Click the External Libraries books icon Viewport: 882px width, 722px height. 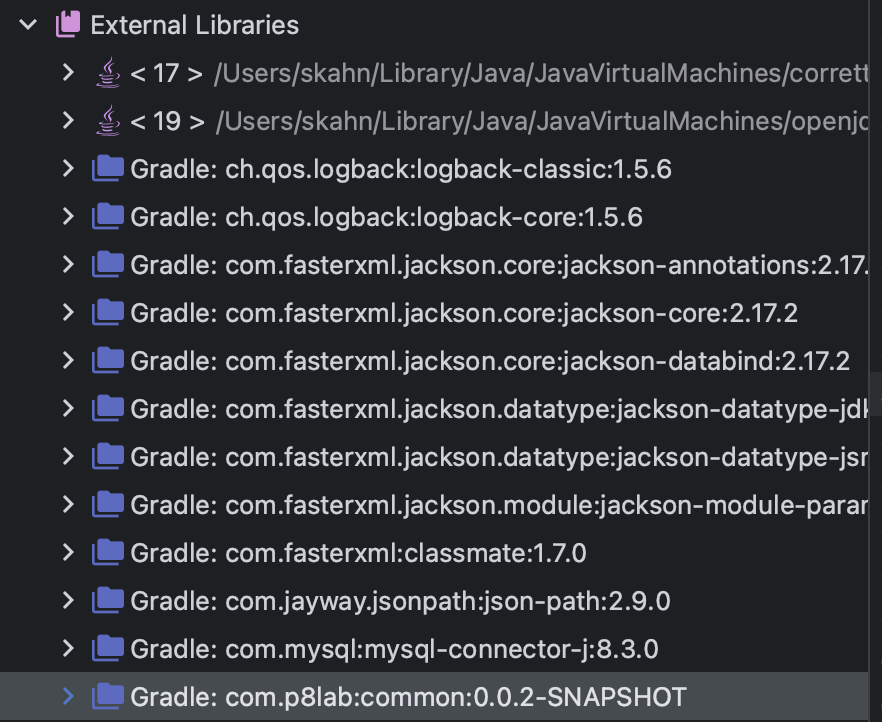click(x=68, y=25)
